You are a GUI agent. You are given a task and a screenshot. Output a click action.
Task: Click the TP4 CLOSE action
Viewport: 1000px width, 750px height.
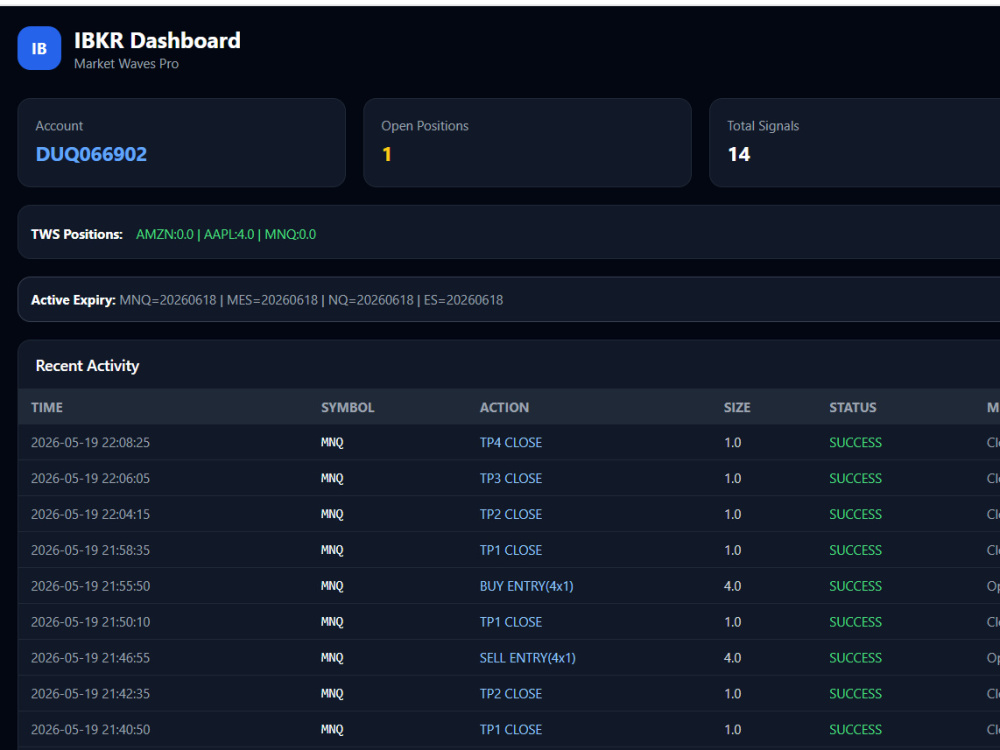pos(511,443)
